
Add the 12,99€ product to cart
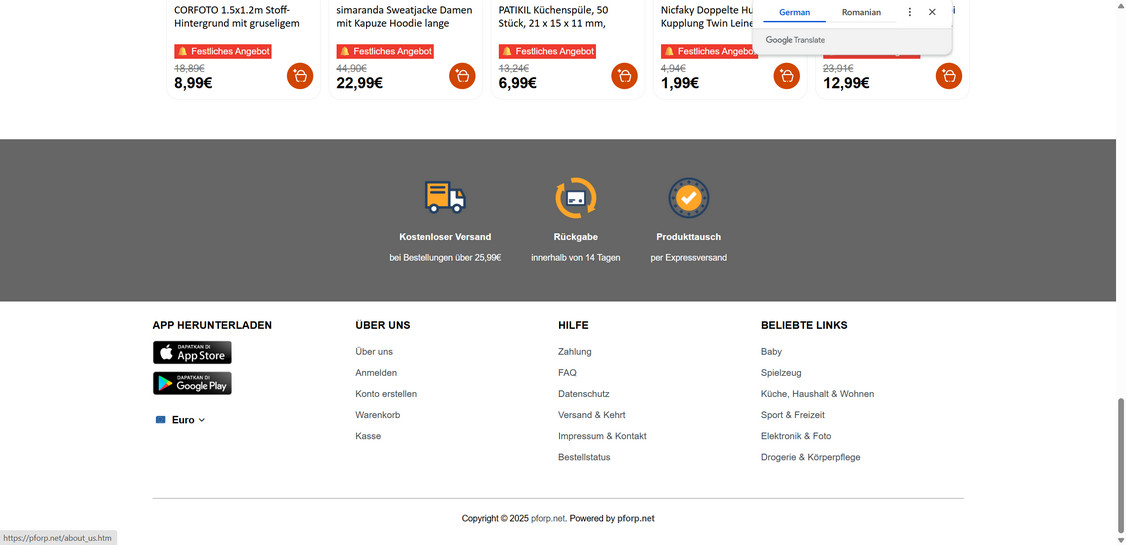tap(949, 76)
